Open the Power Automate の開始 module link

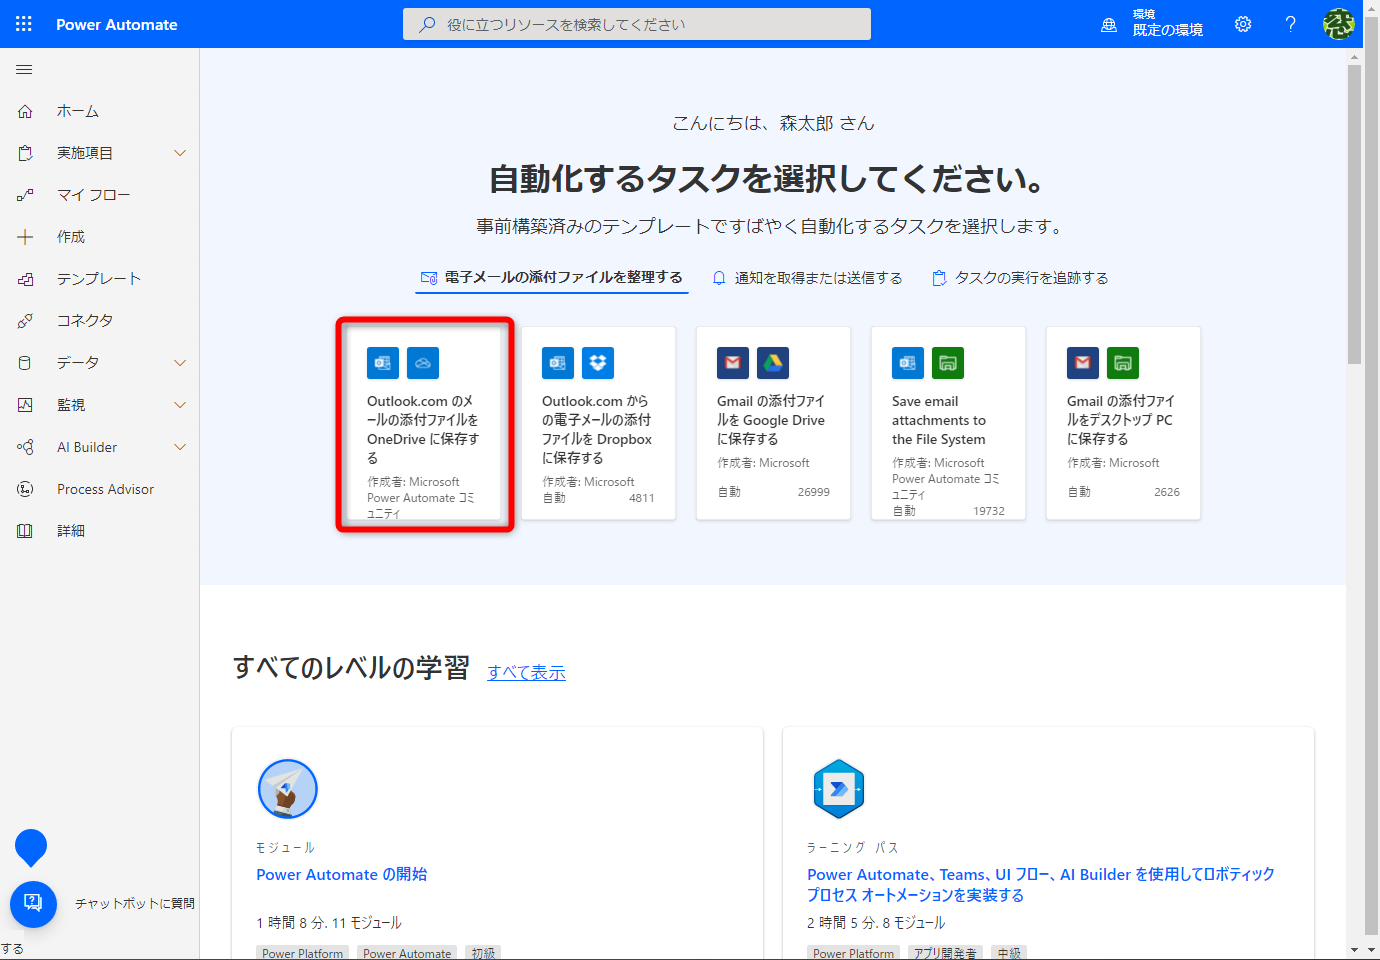click(341, 874)
